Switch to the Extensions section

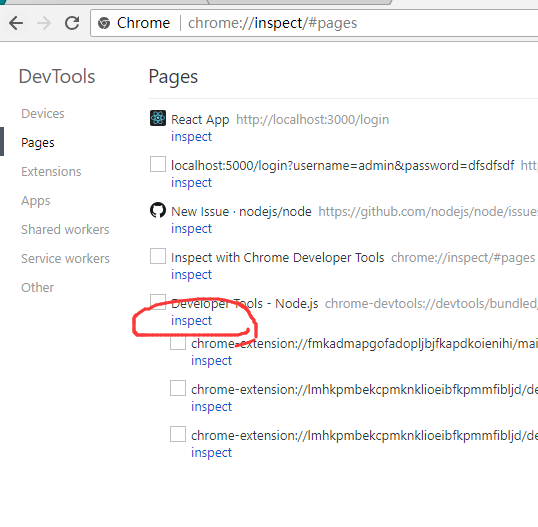tap(51, 172)
